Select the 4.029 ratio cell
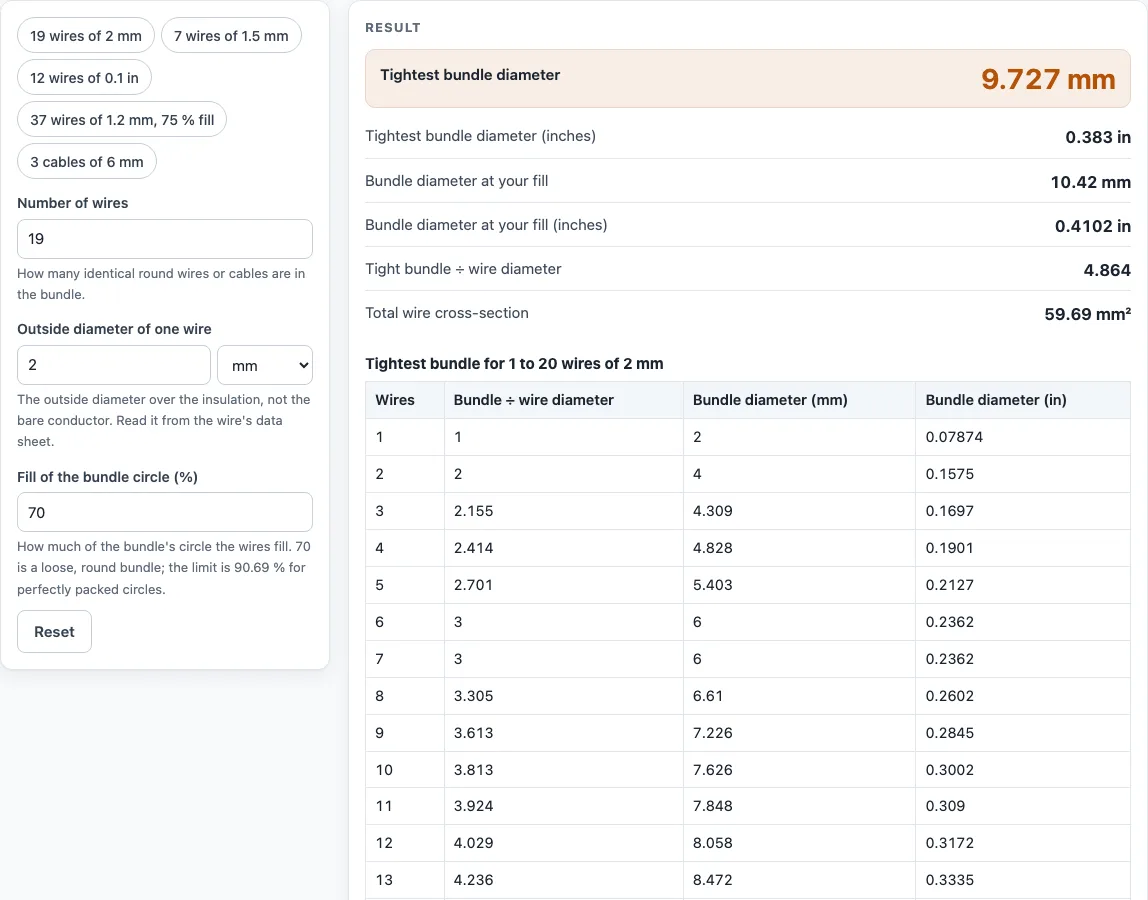Screen dimensions: 1148x900 (564, 843)
